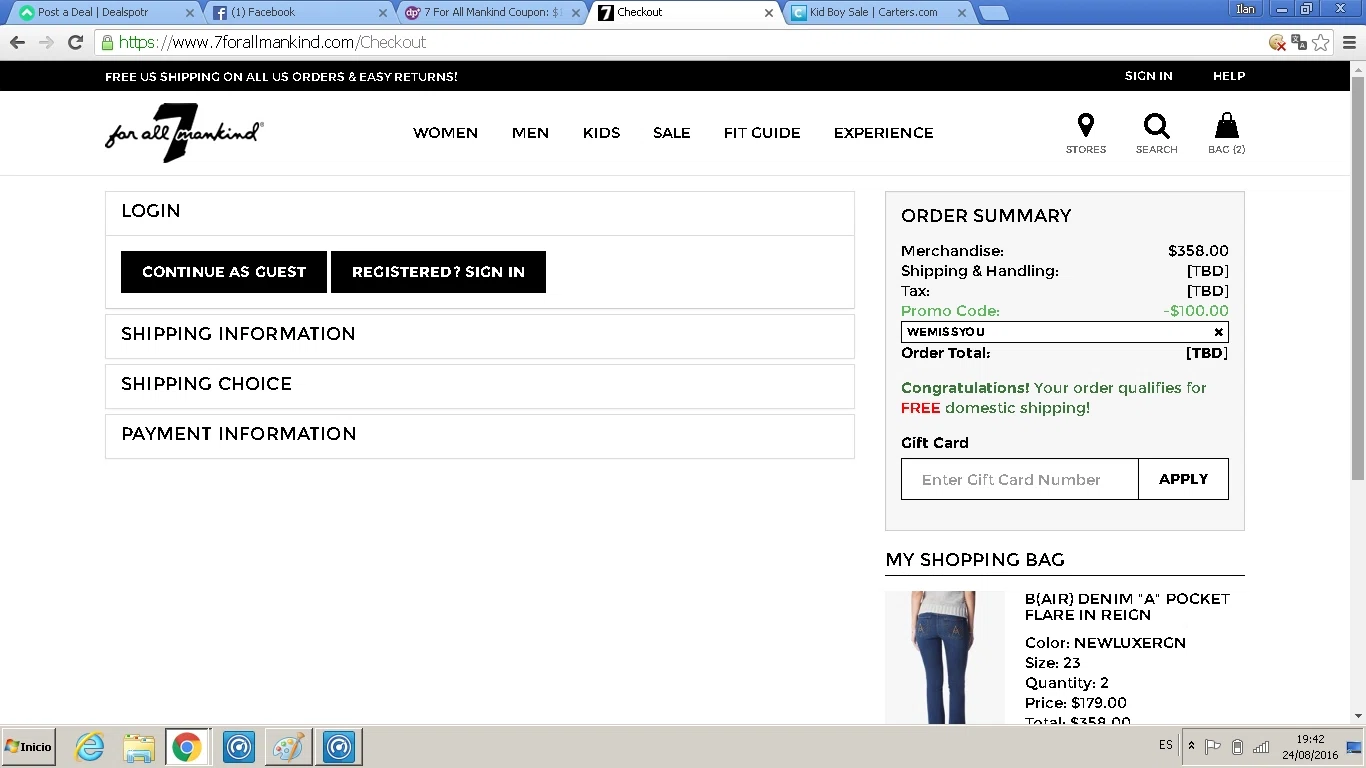The image size is (1366, 768).
Task: Click the HELP link in top bar
Action: point(1229,76)
